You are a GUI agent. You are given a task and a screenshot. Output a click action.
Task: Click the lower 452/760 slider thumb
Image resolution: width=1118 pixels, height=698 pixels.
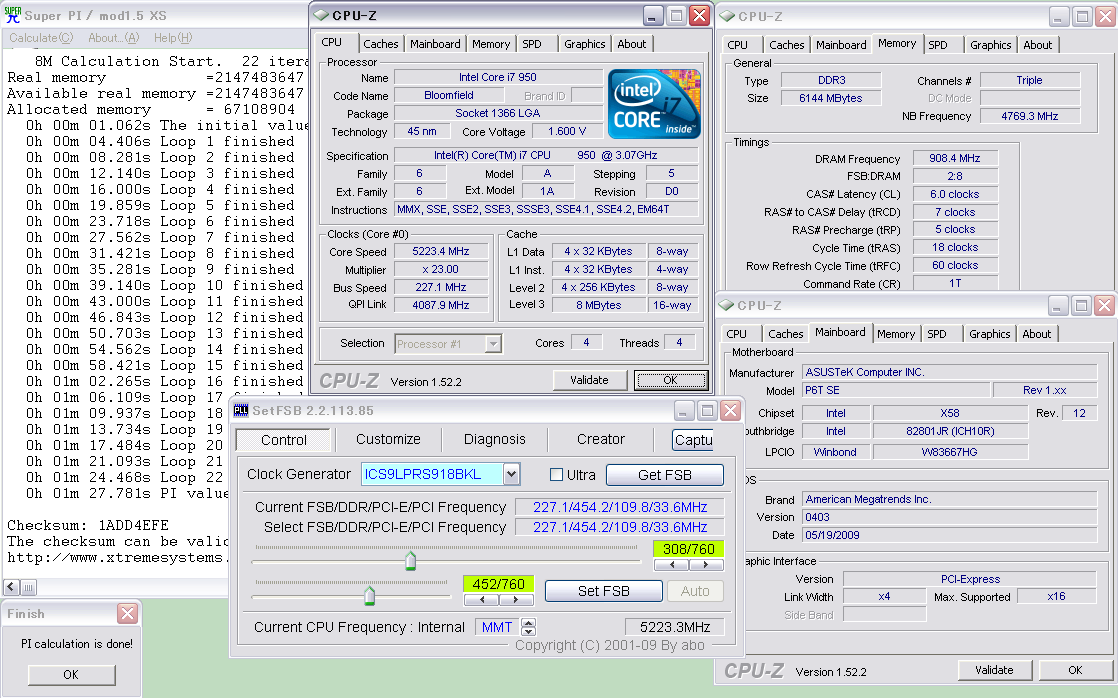369,595
